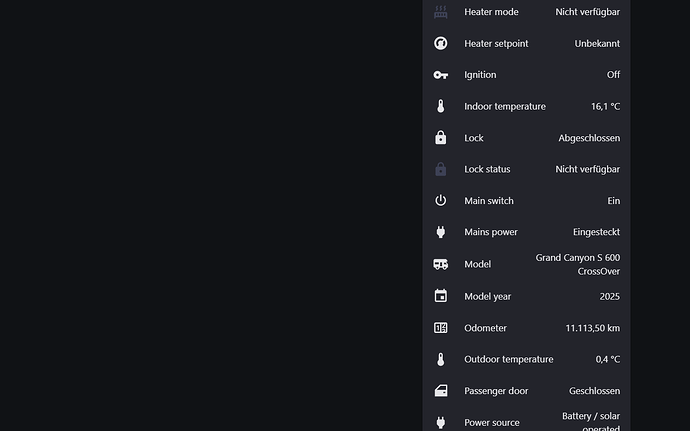Click the 0,4 °C outdoor temperature value
Screen dimensions: 690x431
pos(608,359)
